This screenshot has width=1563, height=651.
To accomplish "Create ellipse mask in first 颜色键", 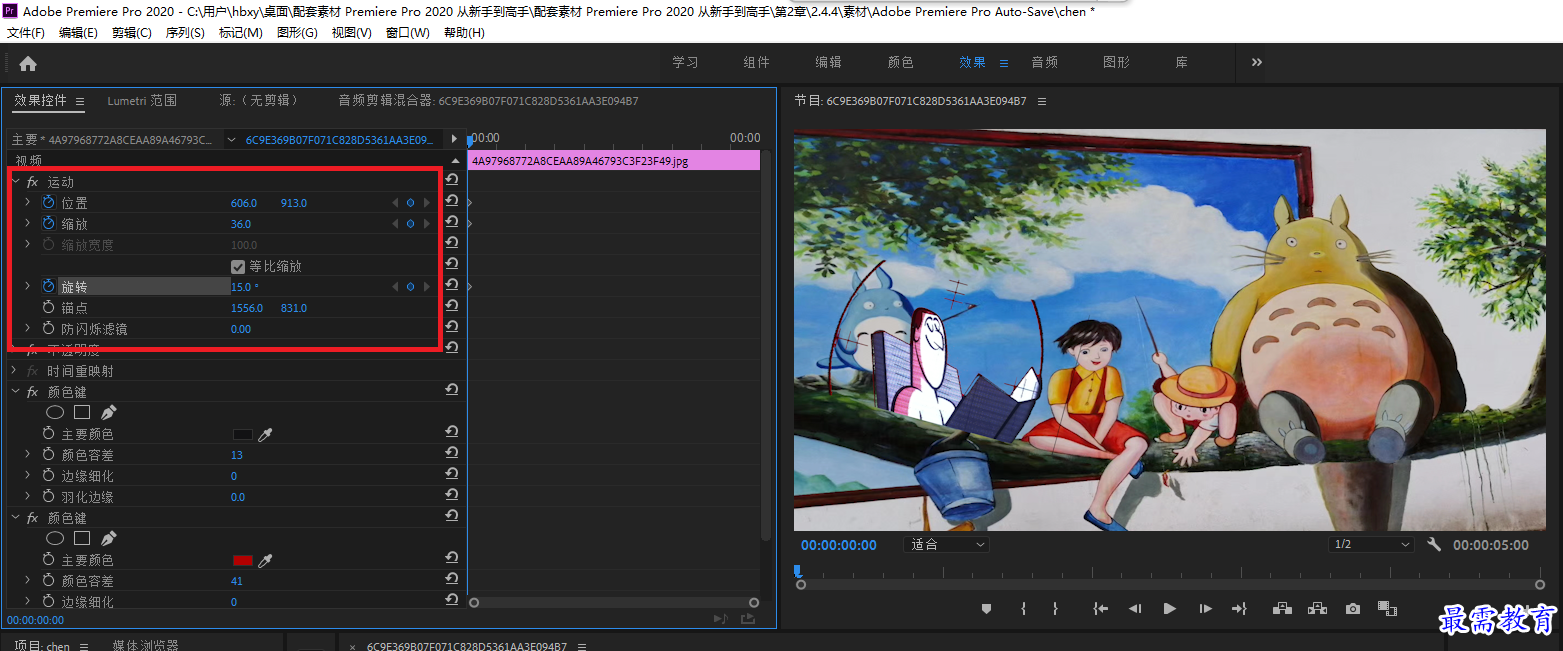I will coord(55,412).
